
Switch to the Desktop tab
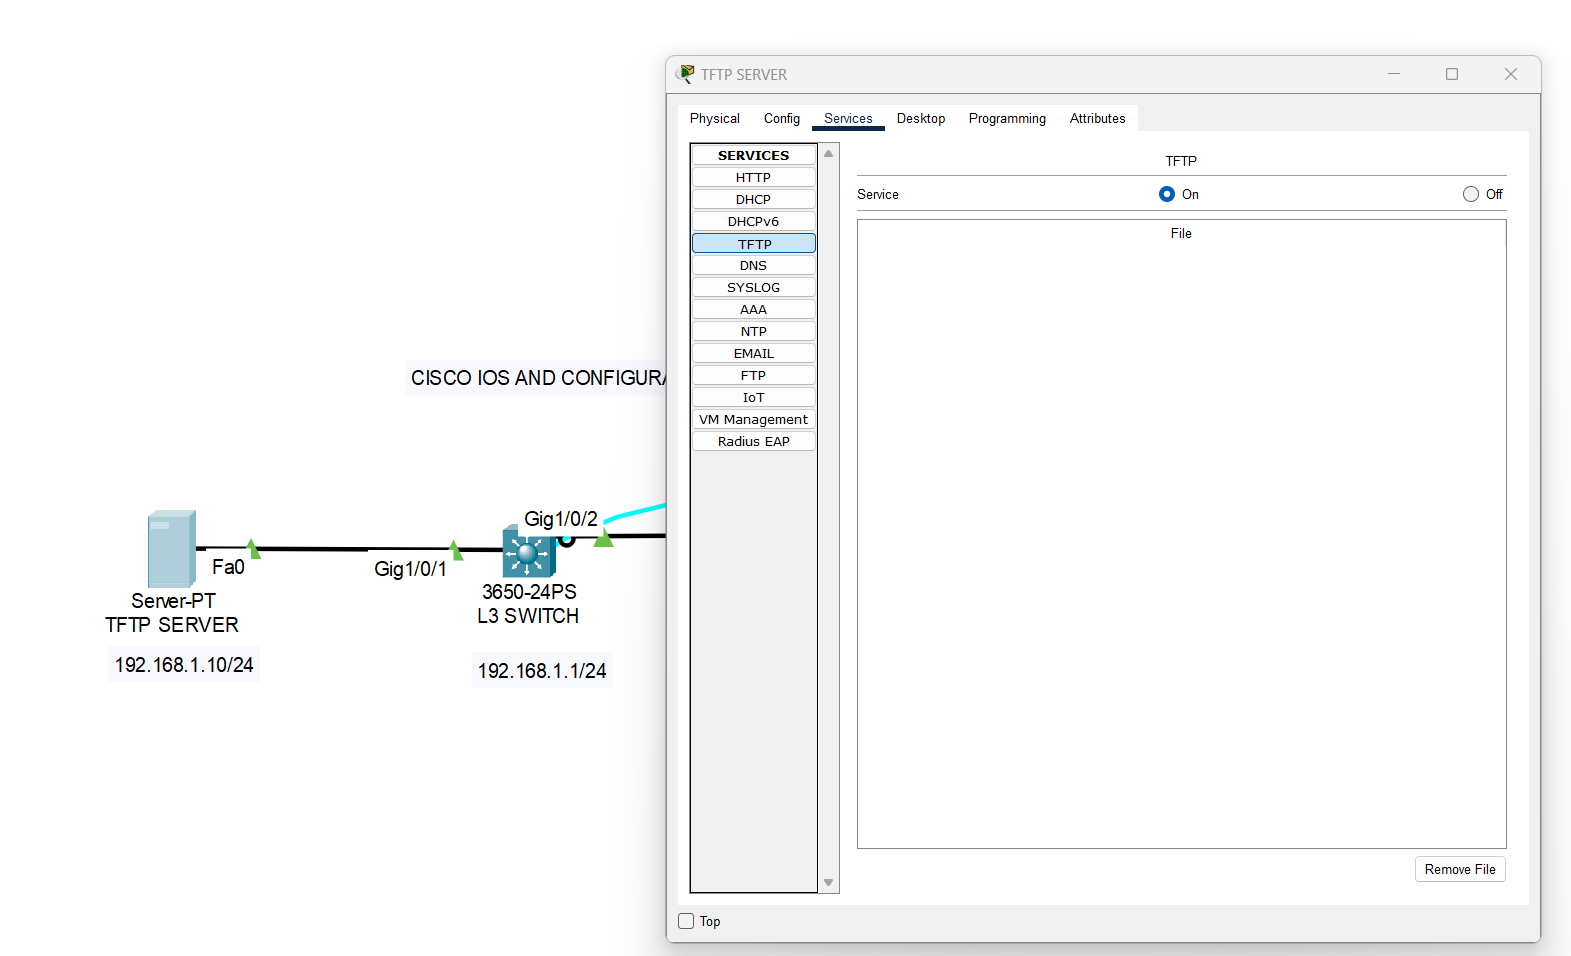point(920,118)
